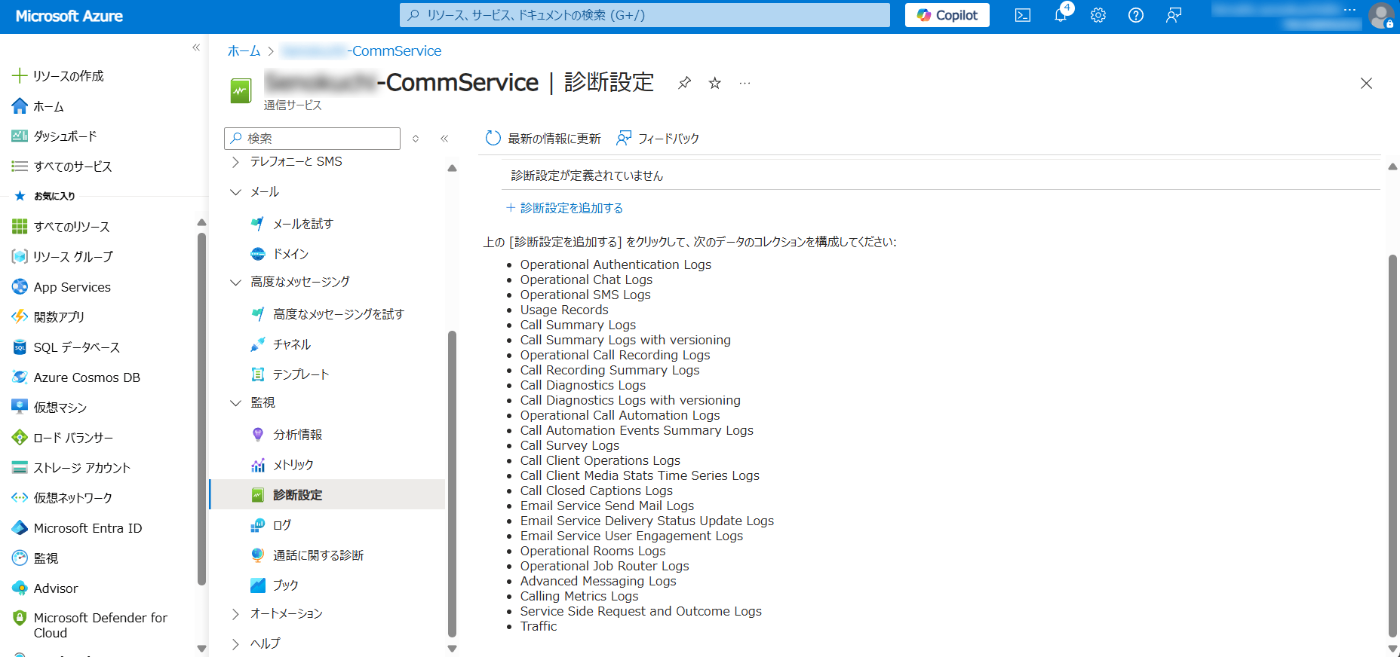Open テンプレート menu item
1400x657 pixels.
coord(289,374)
